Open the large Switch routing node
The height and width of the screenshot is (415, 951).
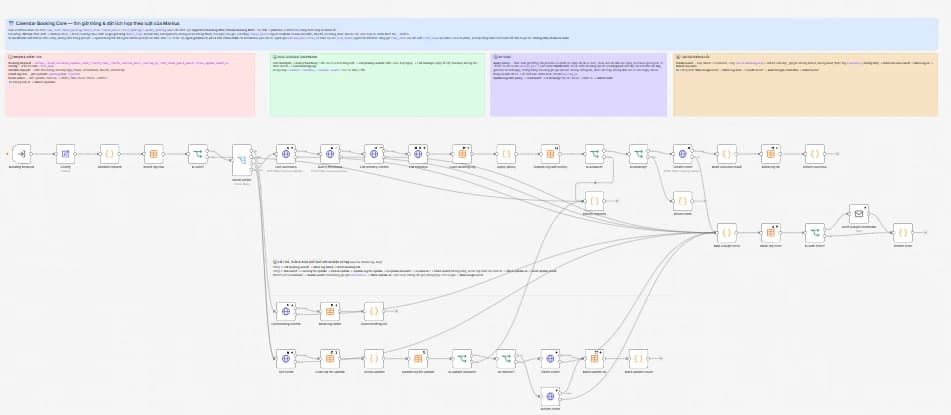point(242,160)
